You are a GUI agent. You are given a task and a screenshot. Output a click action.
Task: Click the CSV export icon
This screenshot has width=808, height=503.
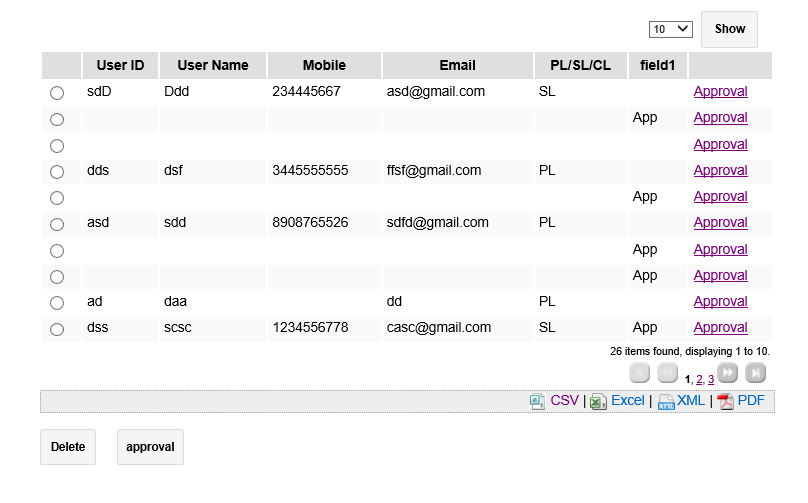538,401
